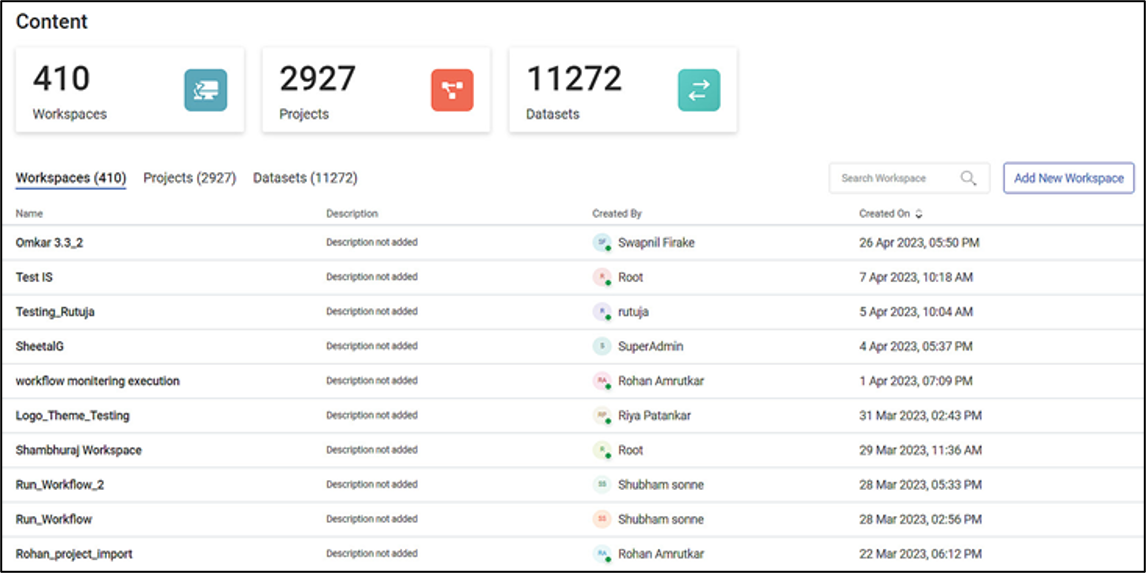The width and height of the screenshot is (1146, 573).
Task: Sort by Created On column arrow
Action: (919, 214)
